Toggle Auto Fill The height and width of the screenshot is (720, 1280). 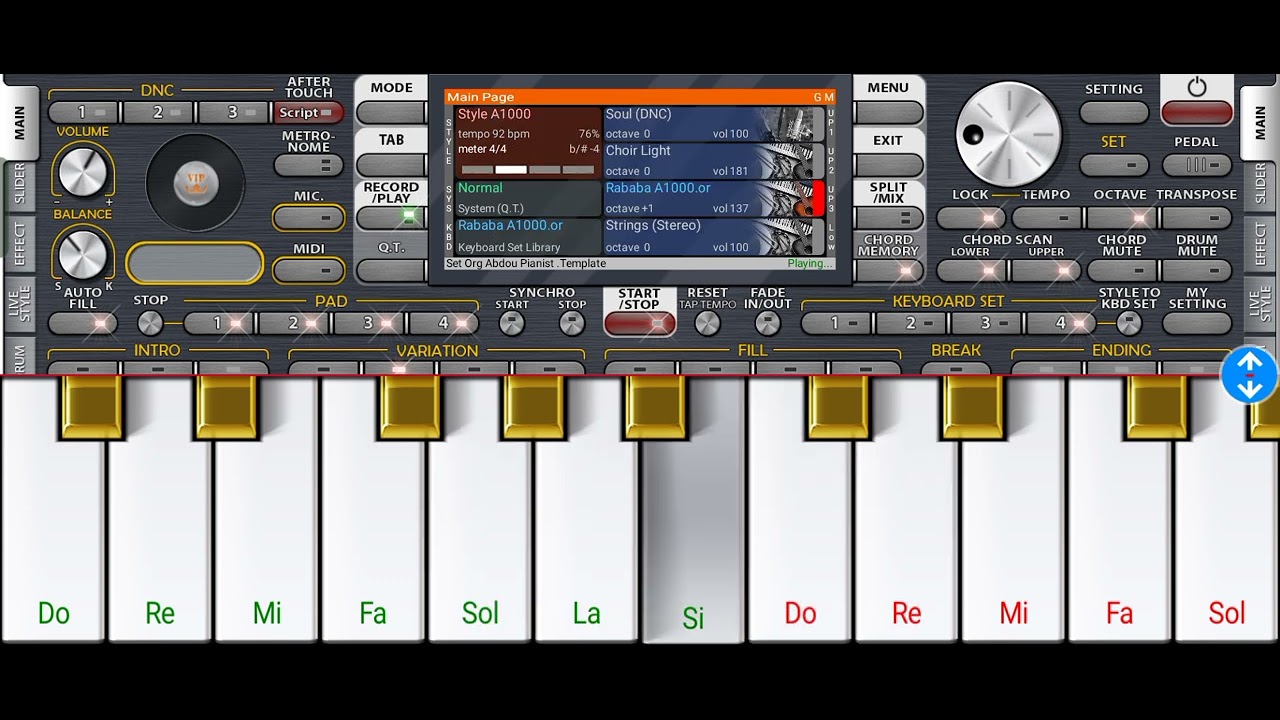click(83, 323)
